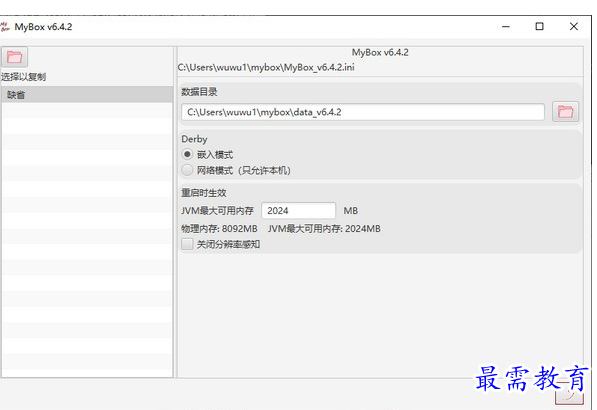Viewport: 597px width, 410px height.
Task: Click MyBox app icon in title bar
Action: 5,27
